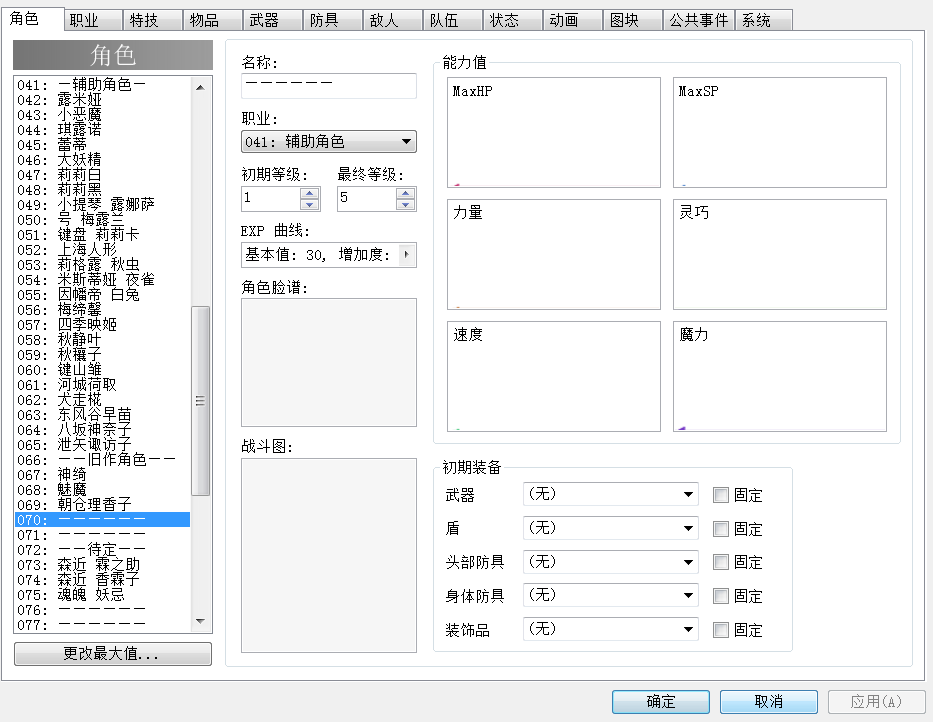This screenshot has width=933, height=722.
Task: Open the 职业 dropdown
Action: pos(329,142)
